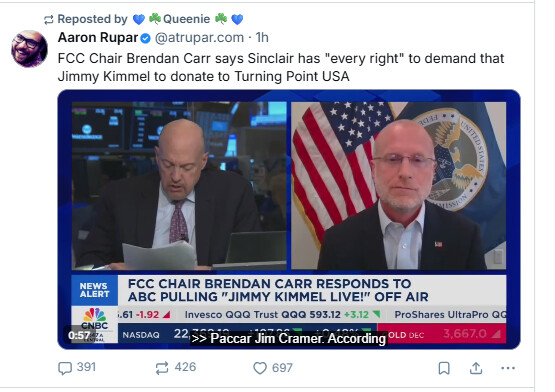Click the 697 like count

[282, 368]
